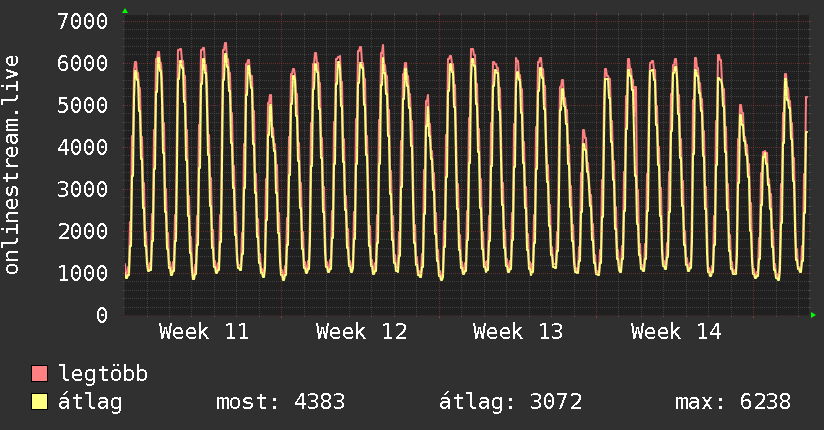Click the green arrow ending the x-axis

[814, 315]
